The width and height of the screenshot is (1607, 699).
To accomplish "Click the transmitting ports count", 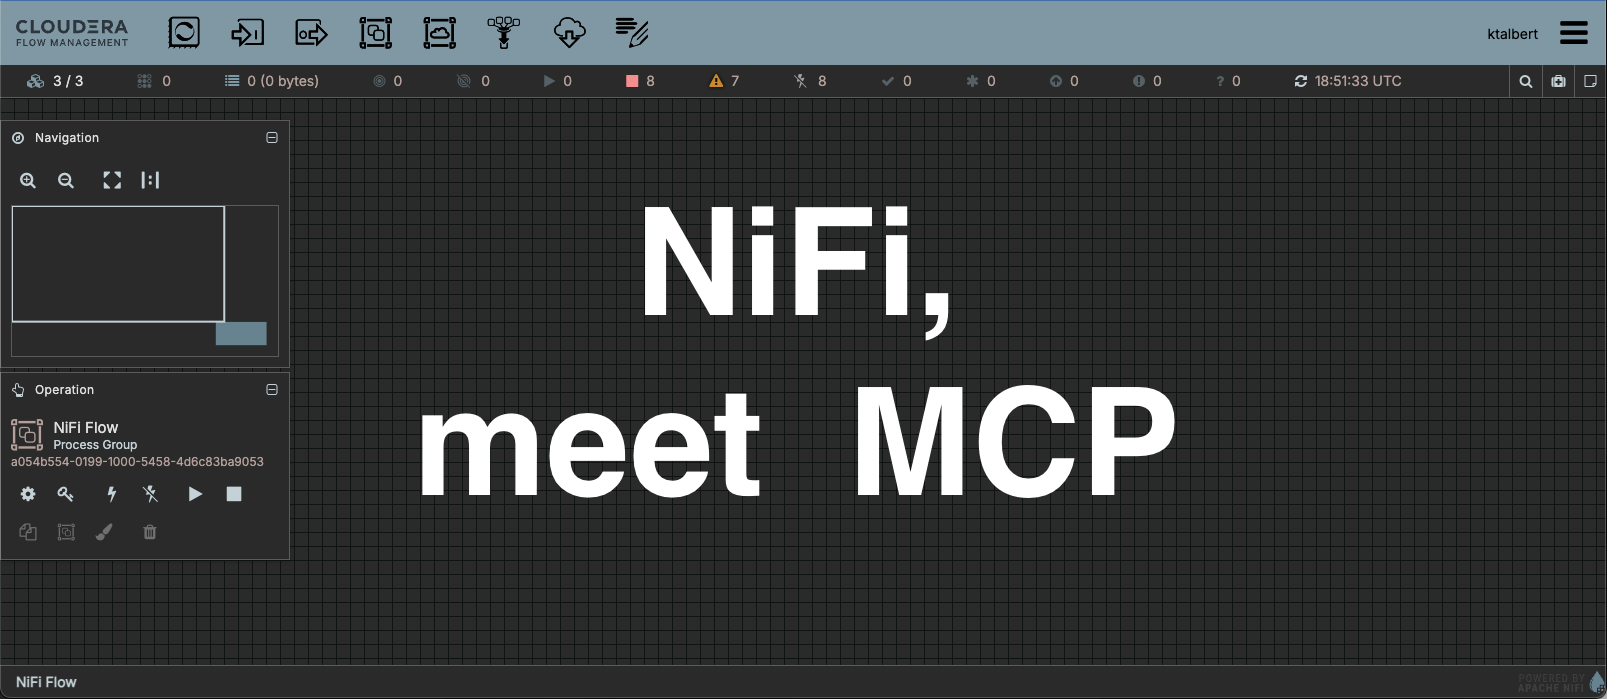I will tap(388, 81).
